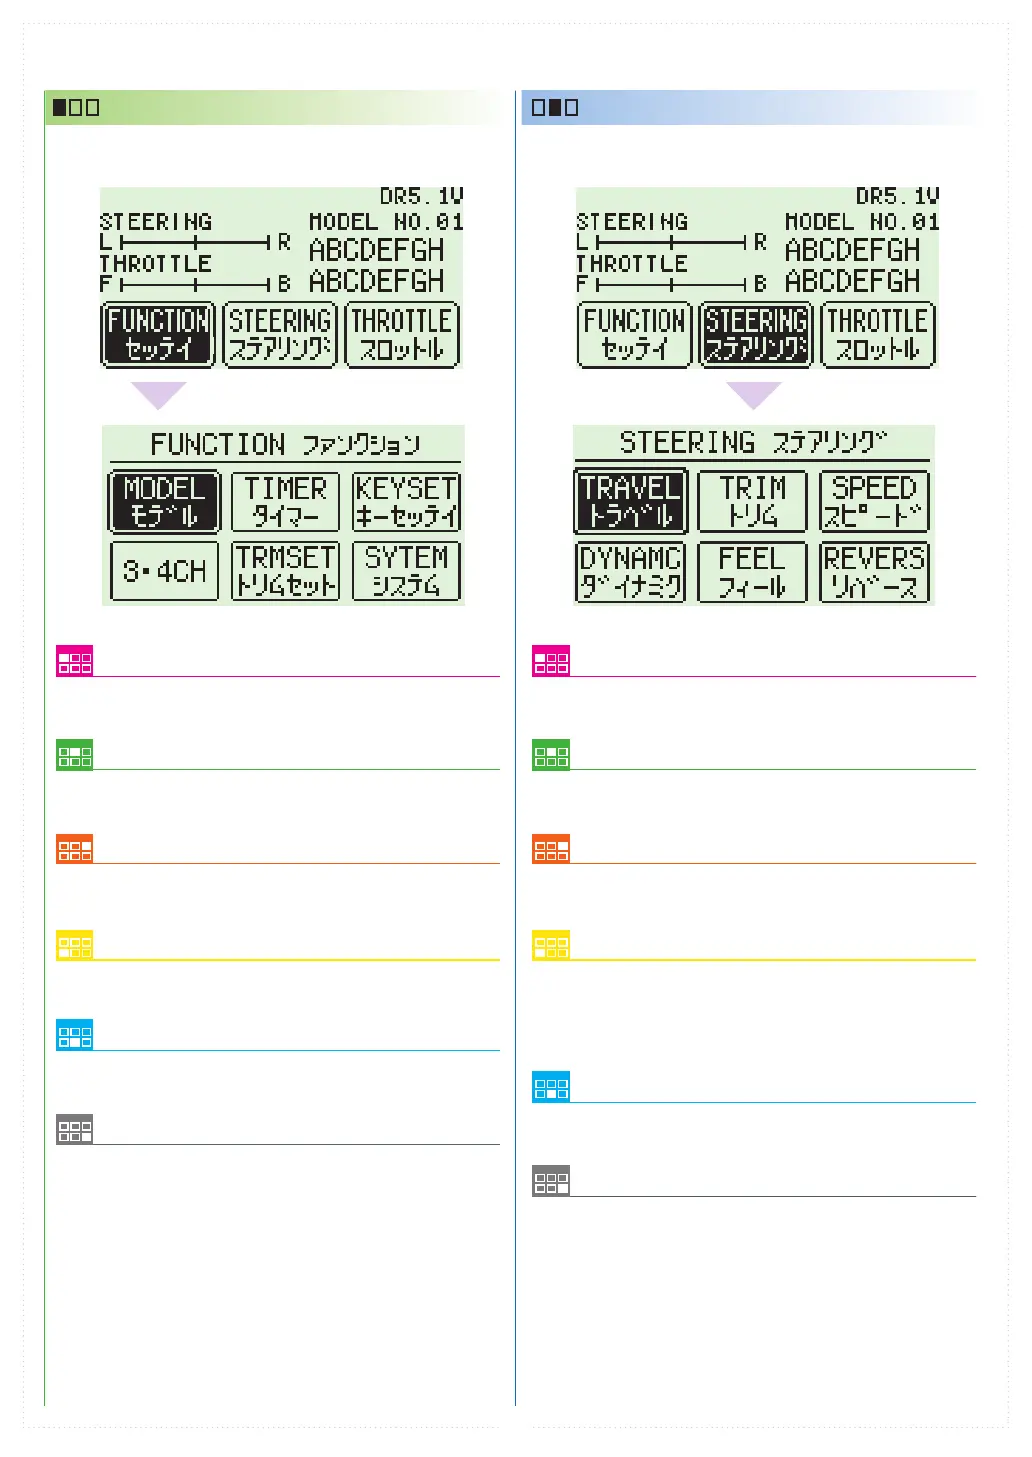Click the orange grid icon below the STEERING menu
Image resolution: width=1032 pixels, height=1457 pixels.
pos(551,849)
